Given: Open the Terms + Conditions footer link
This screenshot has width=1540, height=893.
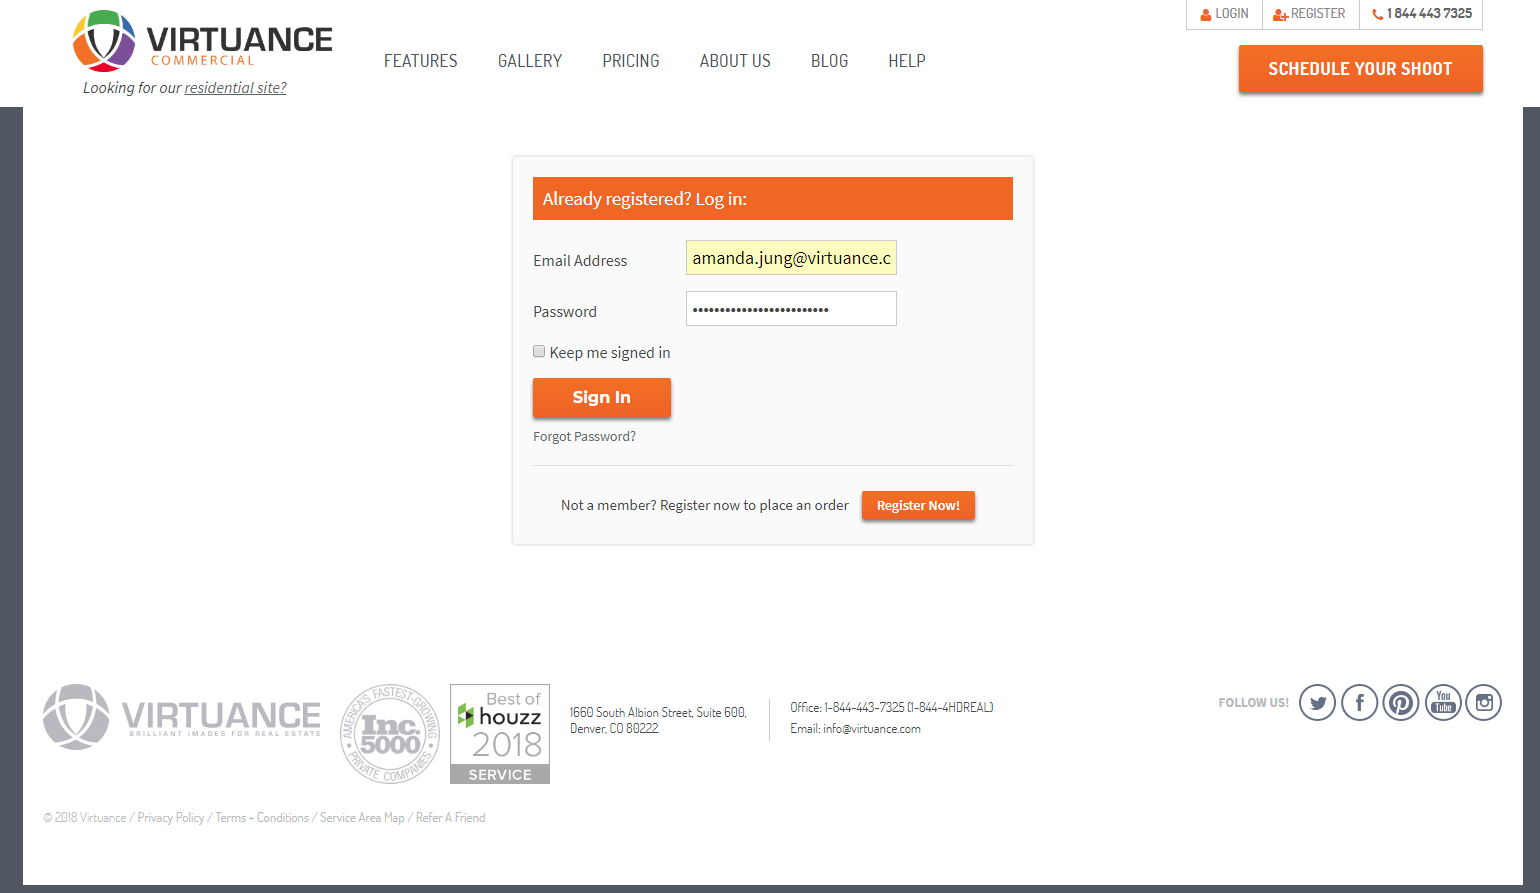Looking at the screenshot, I should tap(262, 818).
